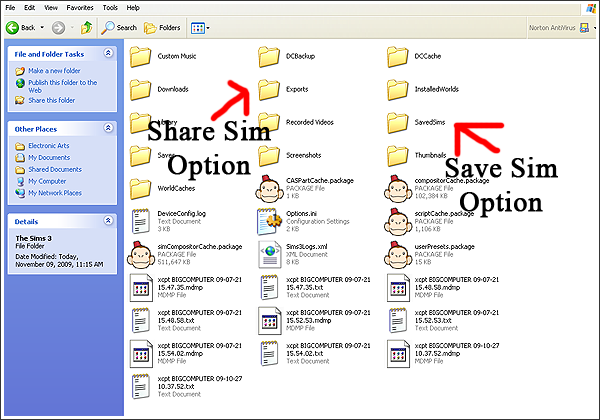This screenshot has width=600, height=420.
Task: Select xcpt 15.47.35.mdmp file icon
Action: click(x=140, y=288)
